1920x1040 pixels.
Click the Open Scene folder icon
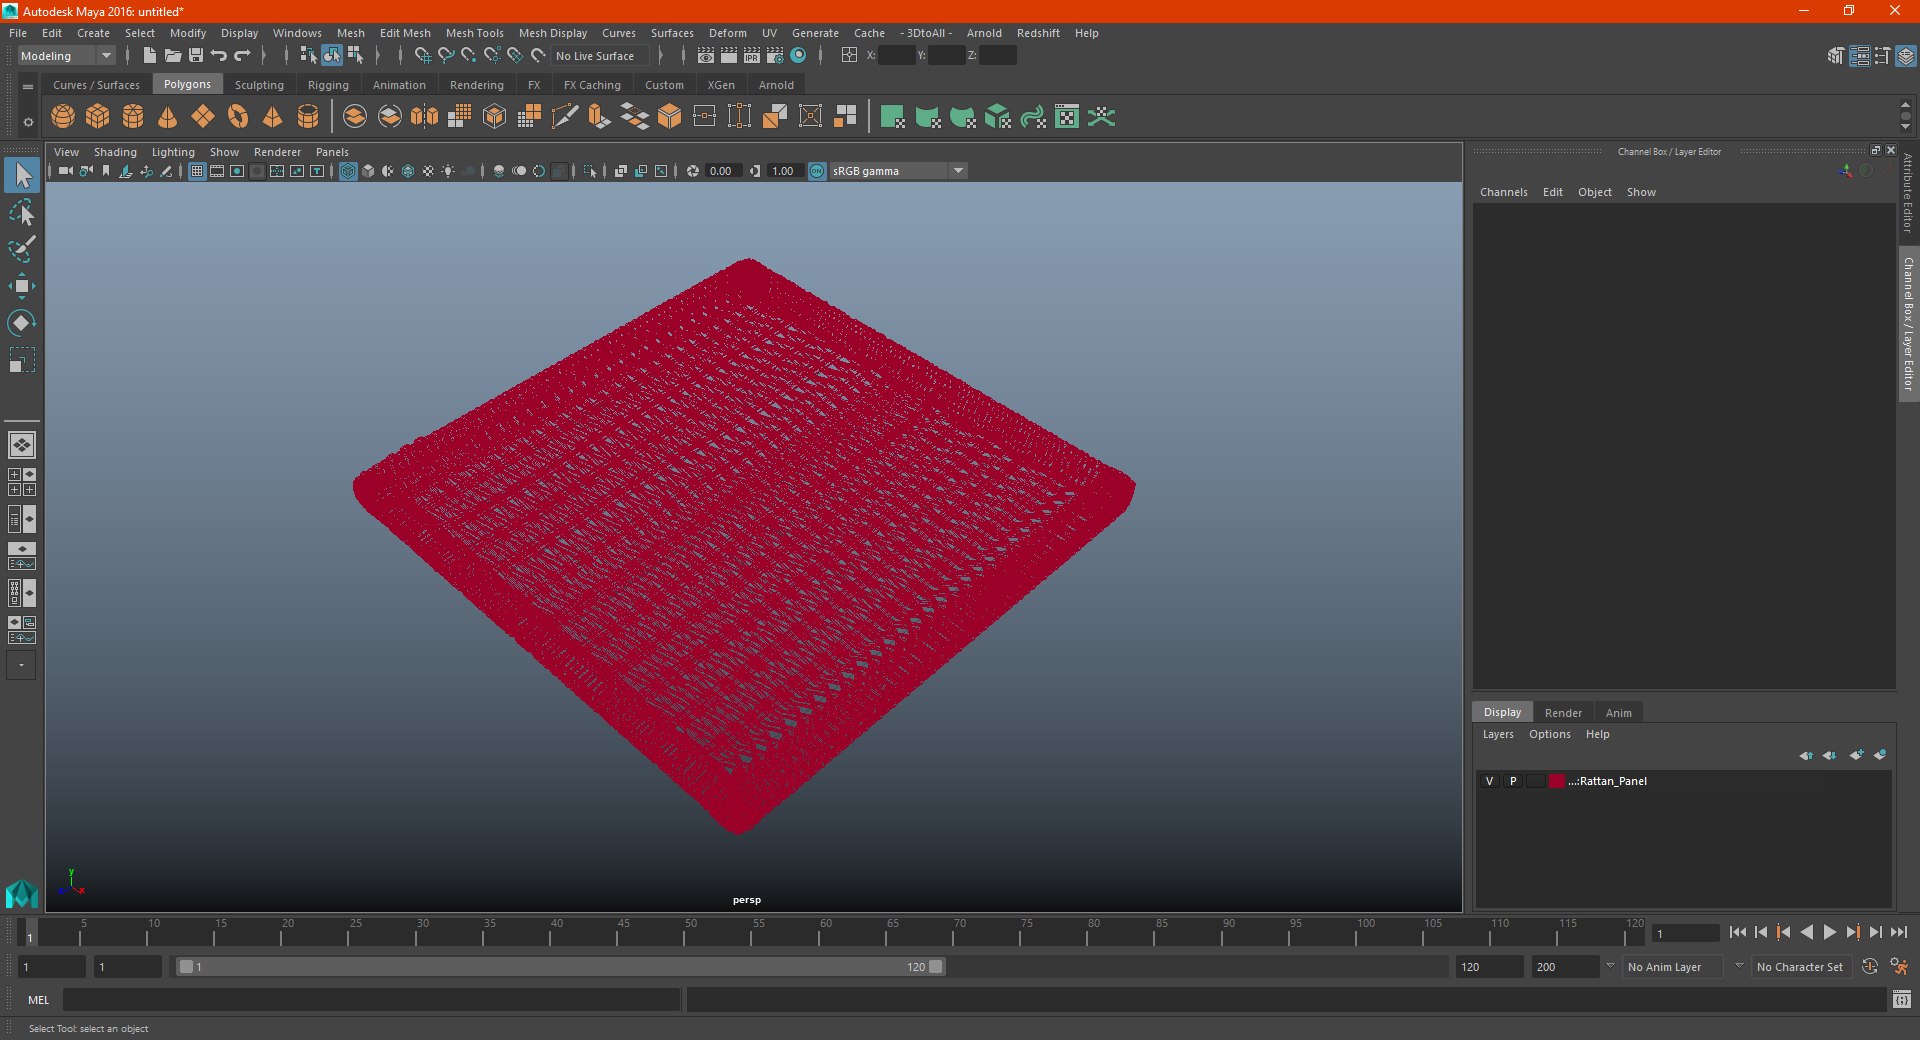coord(172,56)
